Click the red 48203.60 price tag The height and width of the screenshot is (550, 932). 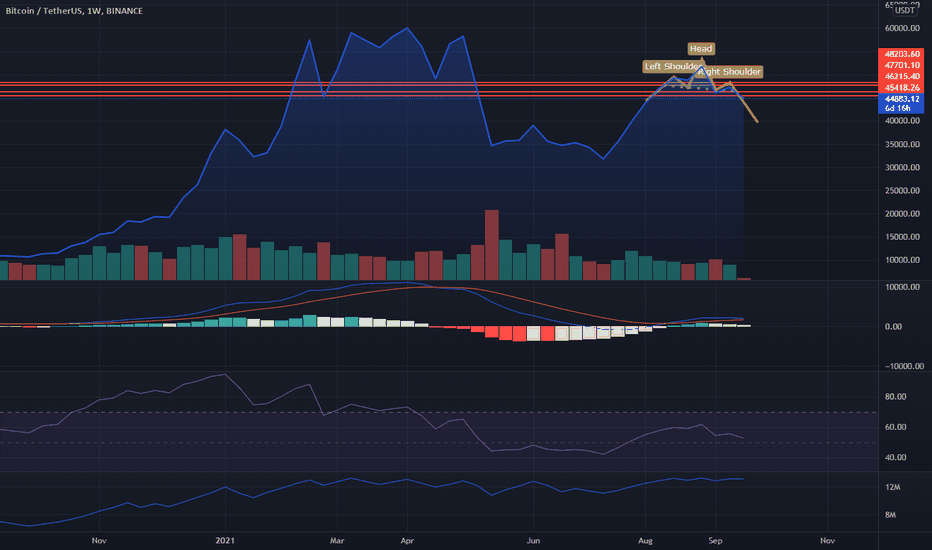coord(901,54)
